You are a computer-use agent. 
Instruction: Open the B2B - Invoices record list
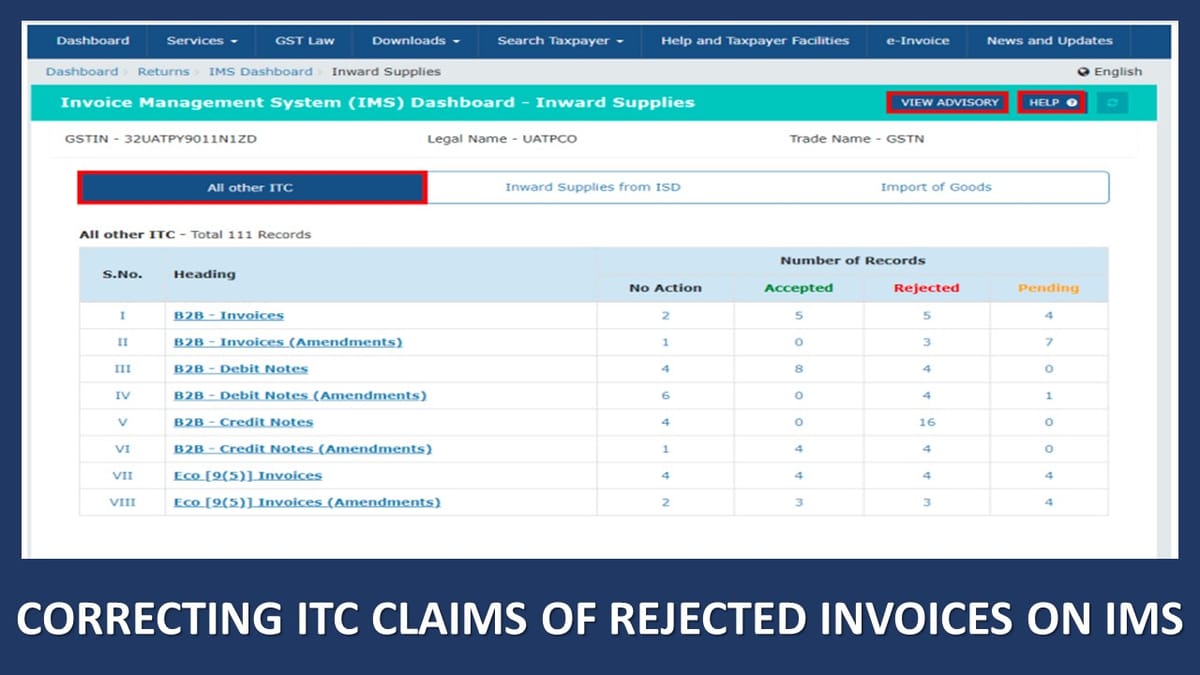click(x=228, y=315)
